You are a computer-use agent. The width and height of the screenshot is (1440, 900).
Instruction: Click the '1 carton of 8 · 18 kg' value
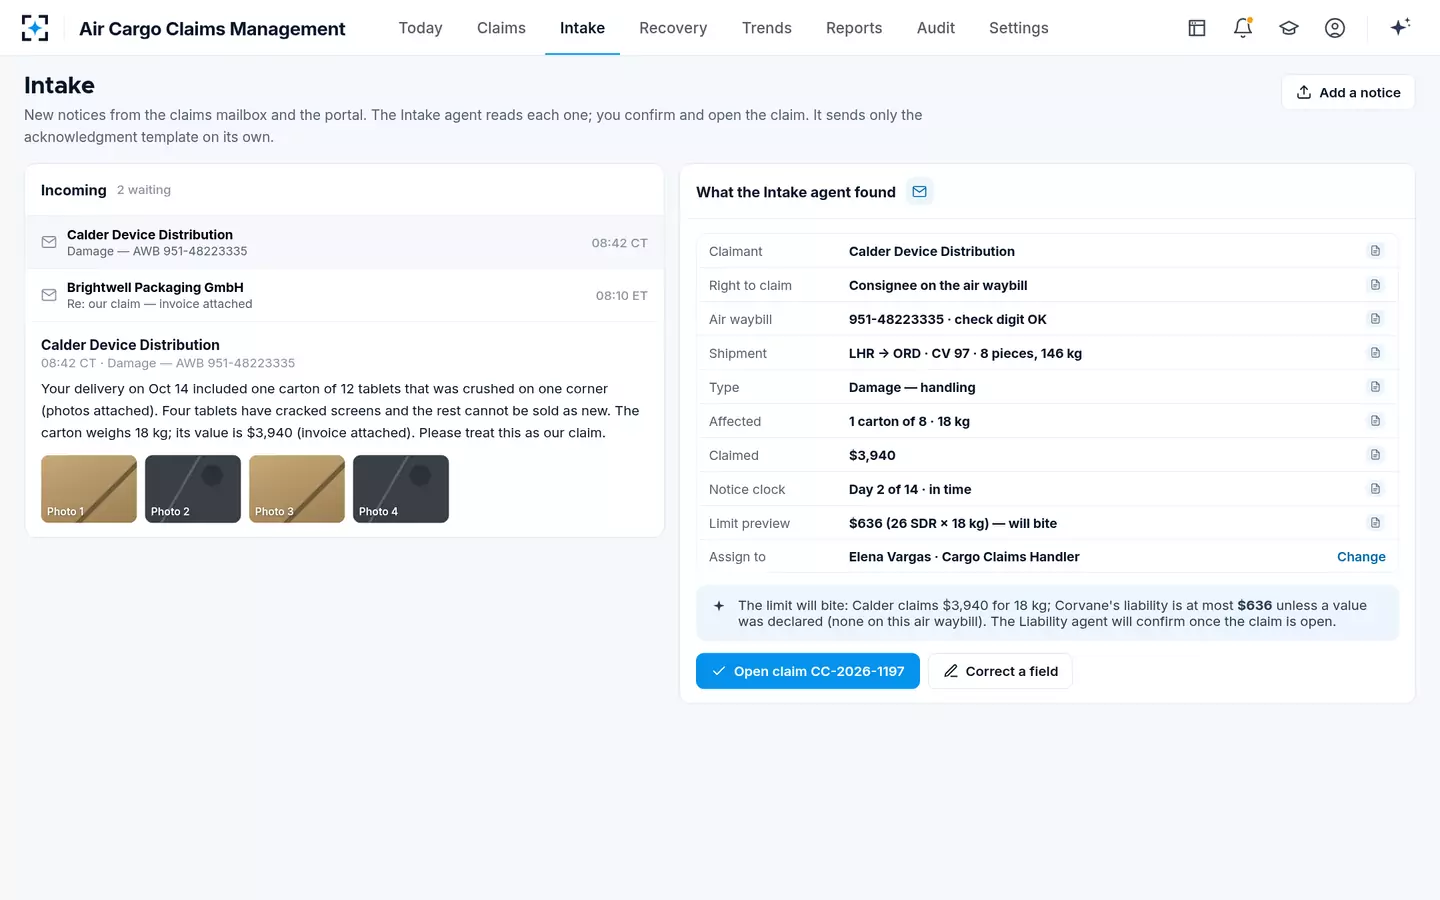coord(909,421)
